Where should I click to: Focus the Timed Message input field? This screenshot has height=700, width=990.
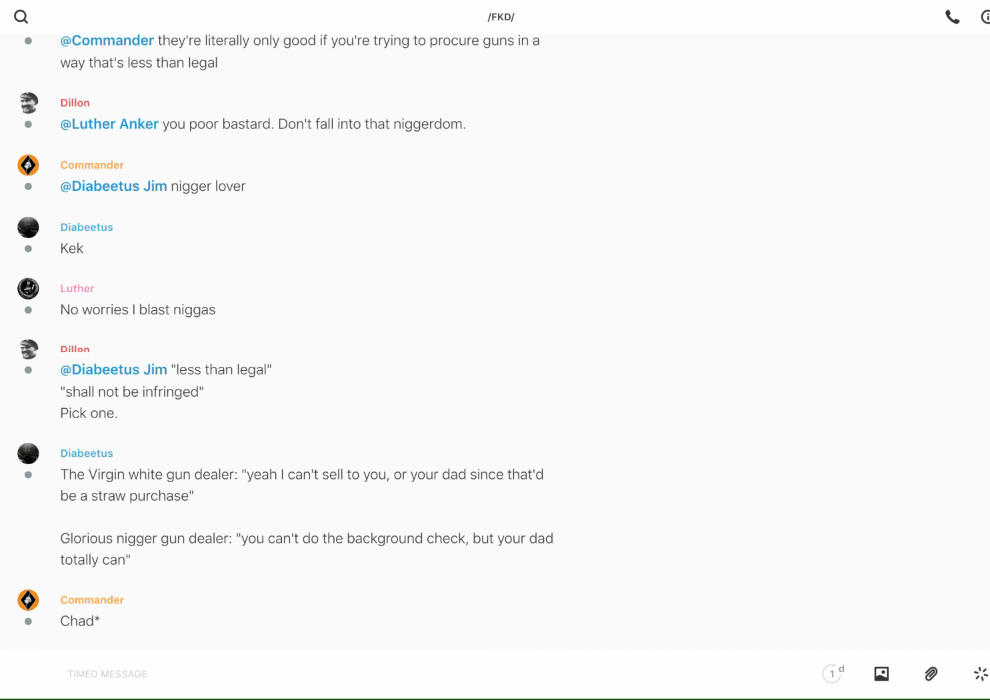[x=400, y=674]
